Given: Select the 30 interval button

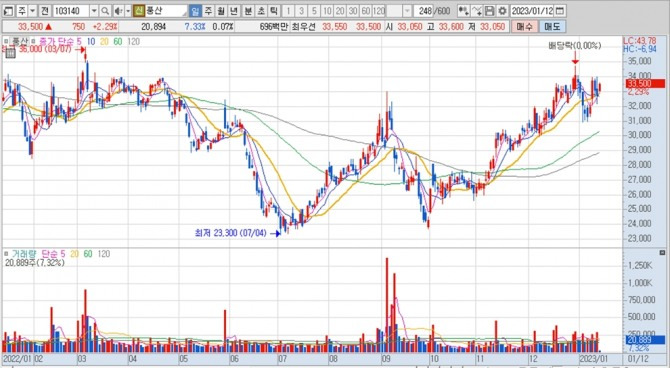Looking at the screenshot, I should (353, 11).
